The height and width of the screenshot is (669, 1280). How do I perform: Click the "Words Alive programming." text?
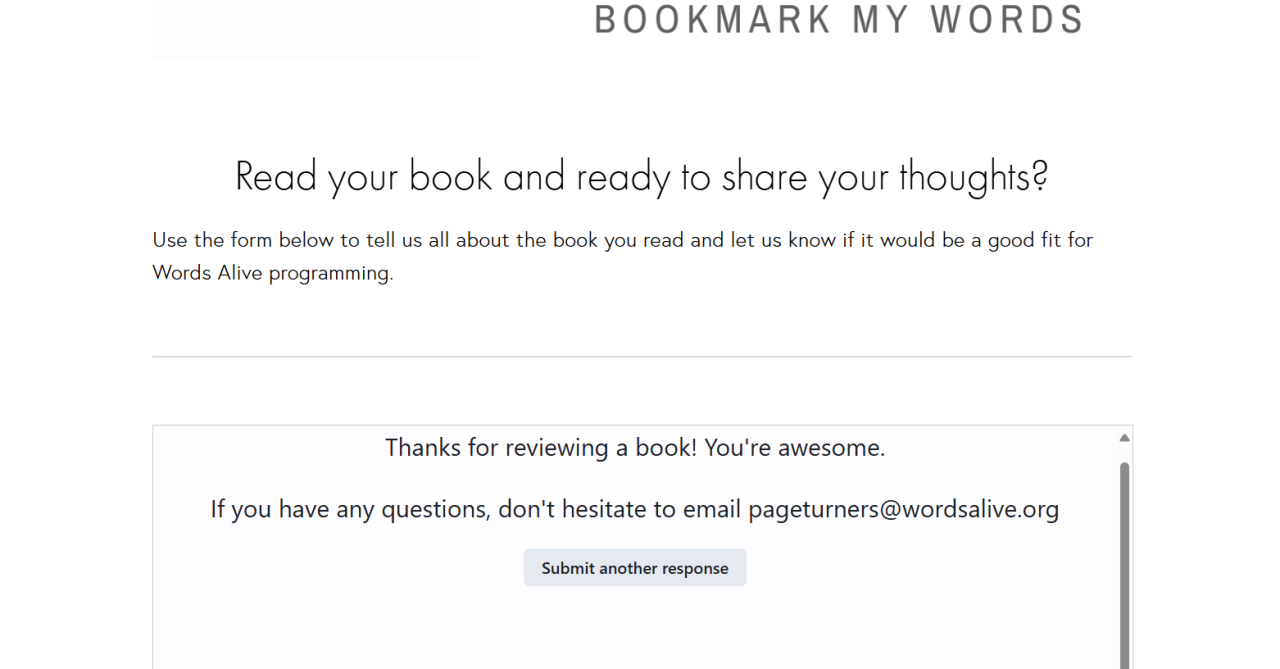coord(272,272)
